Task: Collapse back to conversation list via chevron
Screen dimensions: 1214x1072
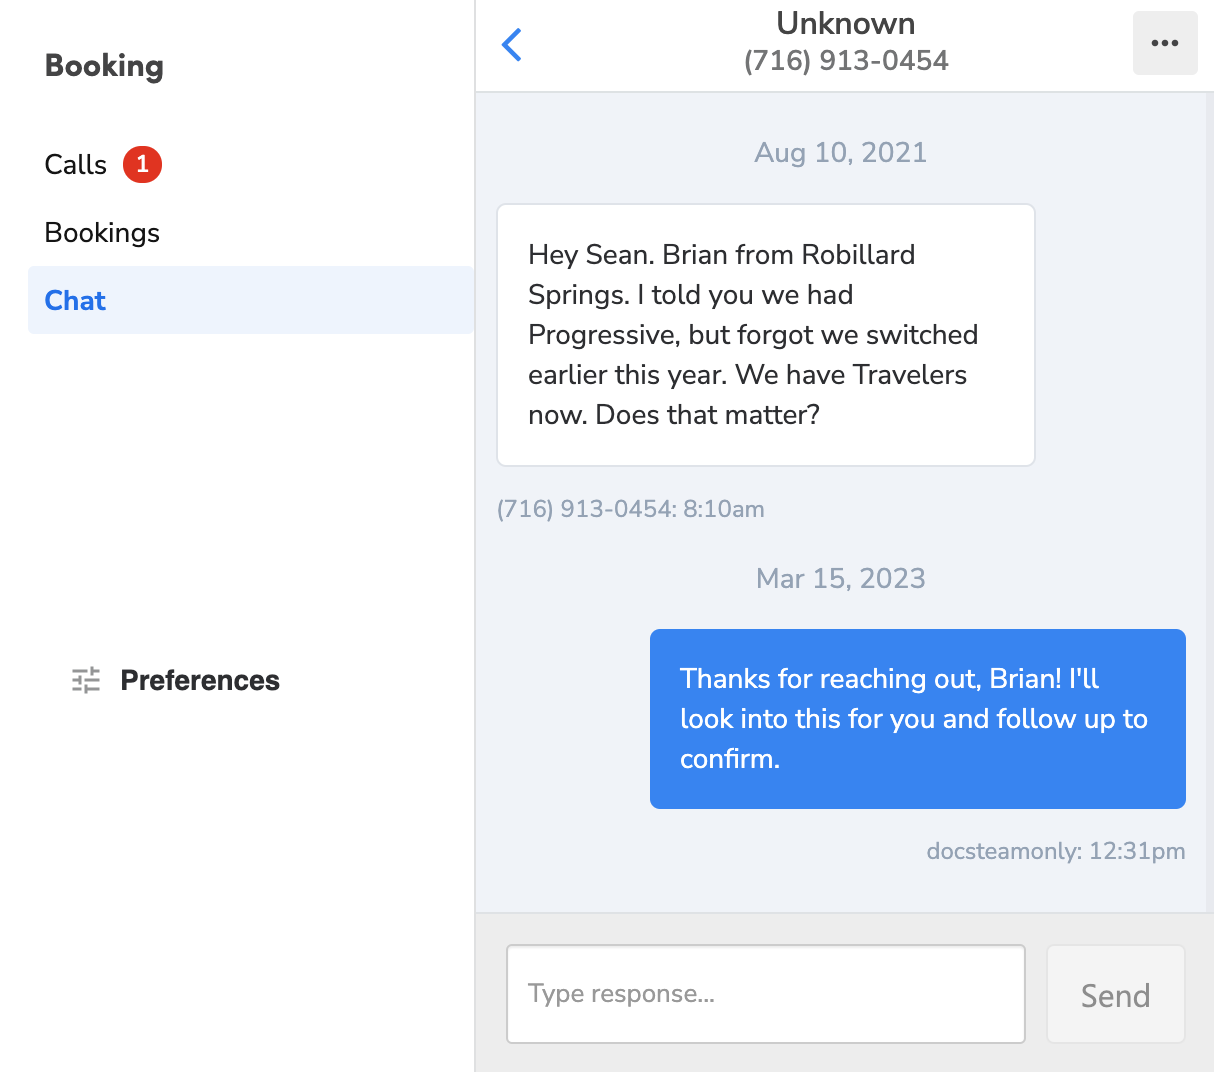Action: pyautogui.click(x=512, y=44)
